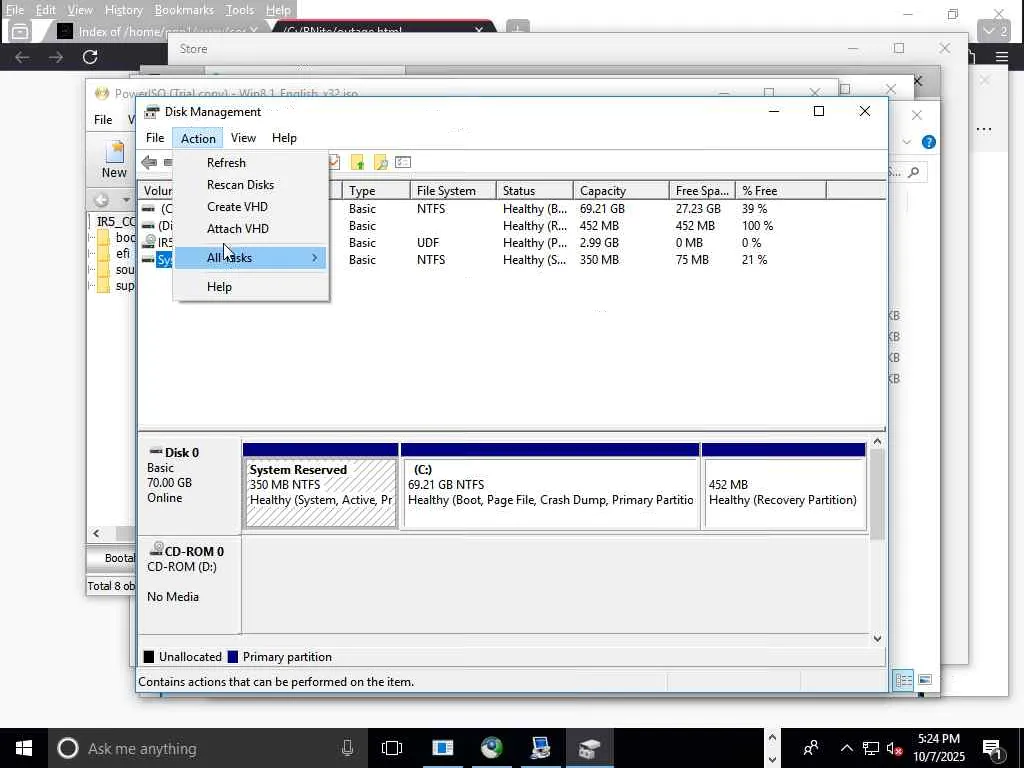
Task: Reload the page in the browser
Action: (x=90, y=57)
